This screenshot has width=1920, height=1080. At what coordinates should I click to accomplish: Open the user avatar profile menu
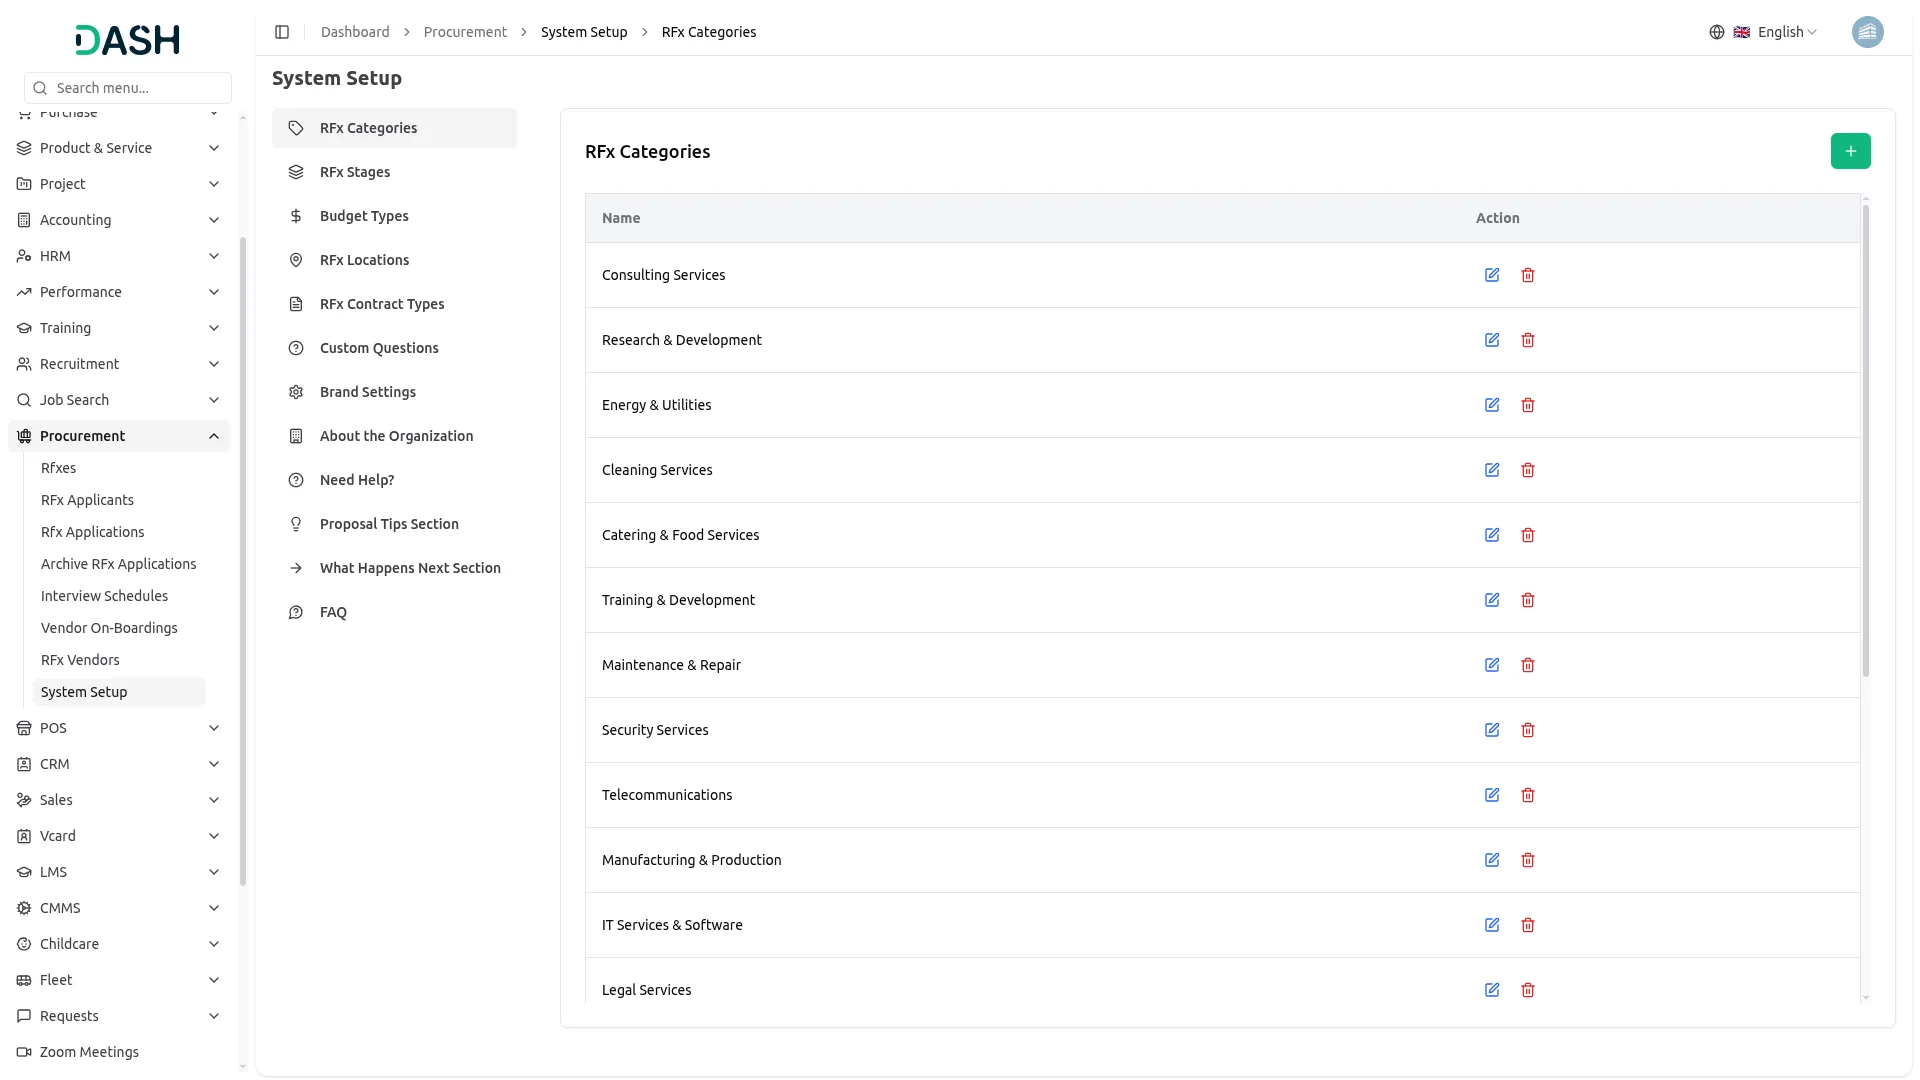tap(1867, 32)
